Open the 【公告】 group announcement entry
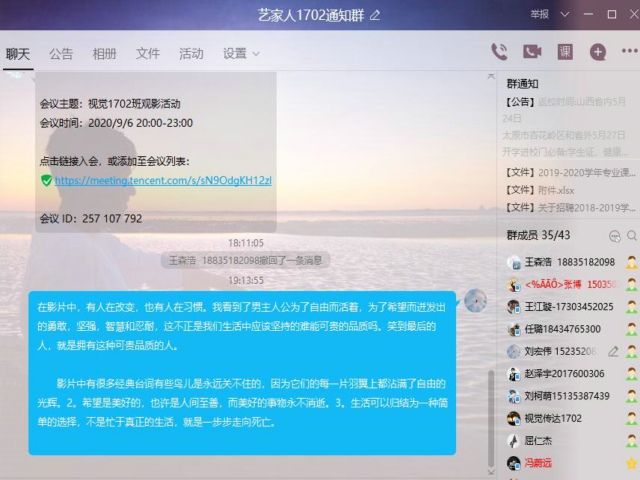640x480 pixels. pyautogui.click(x=567, y=127)
